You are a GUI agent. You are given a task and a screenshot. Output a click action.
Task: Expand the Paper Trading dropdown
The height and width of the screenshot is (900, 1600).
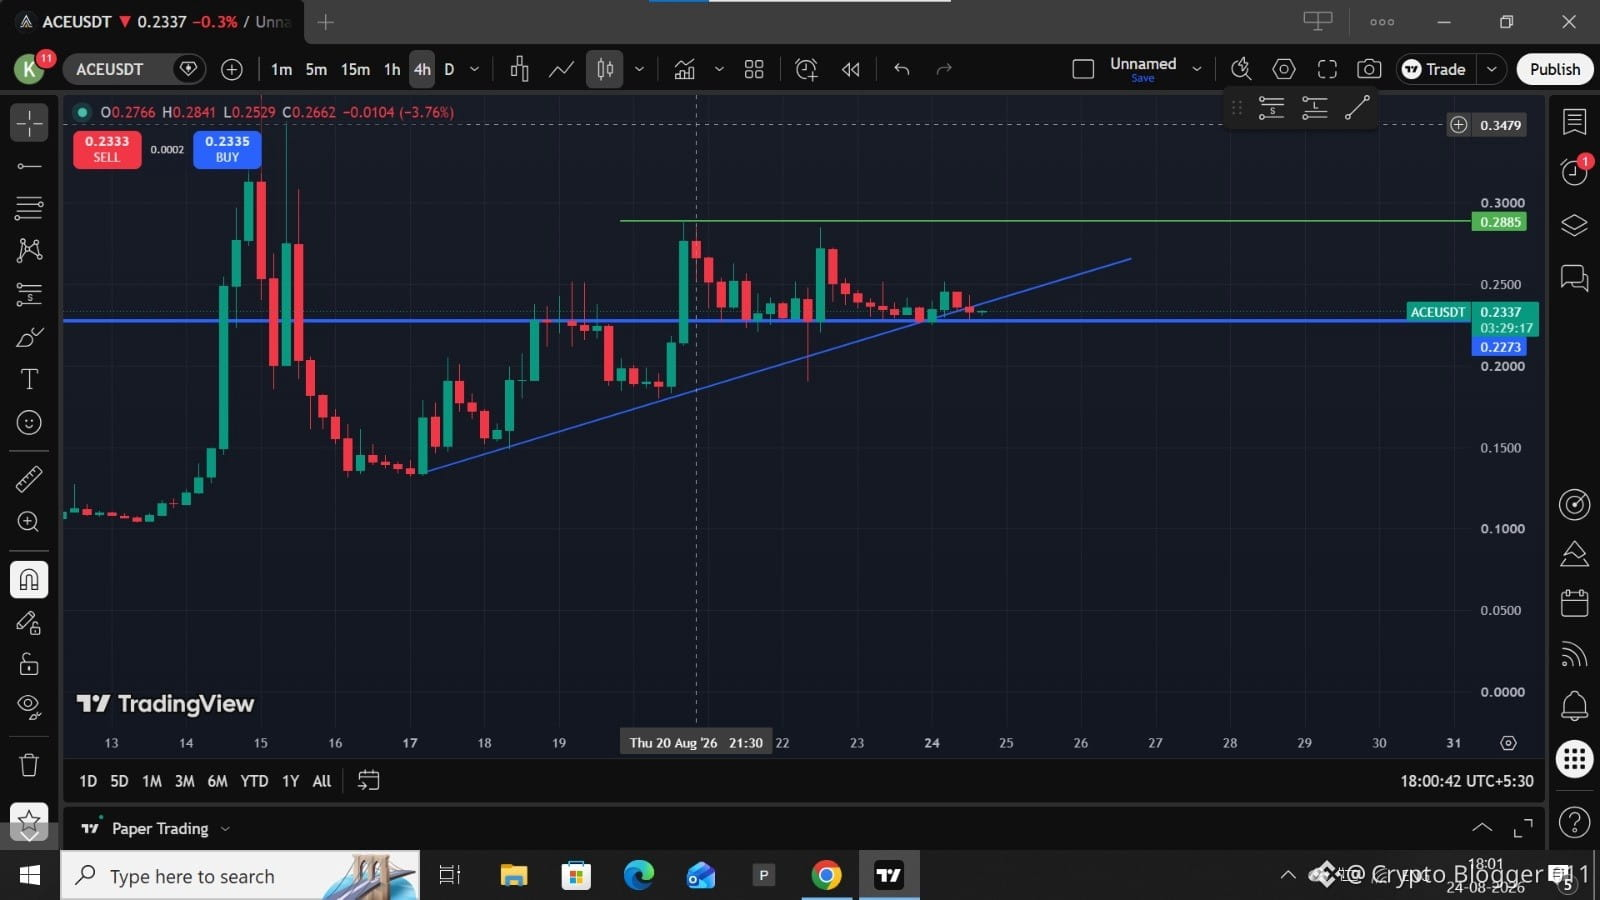coord(225,829)
